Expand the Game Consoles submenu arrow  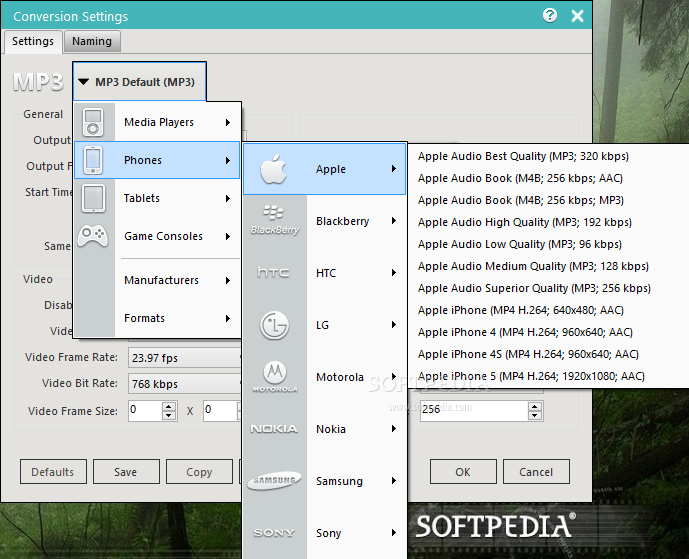[x=228, y=236]
